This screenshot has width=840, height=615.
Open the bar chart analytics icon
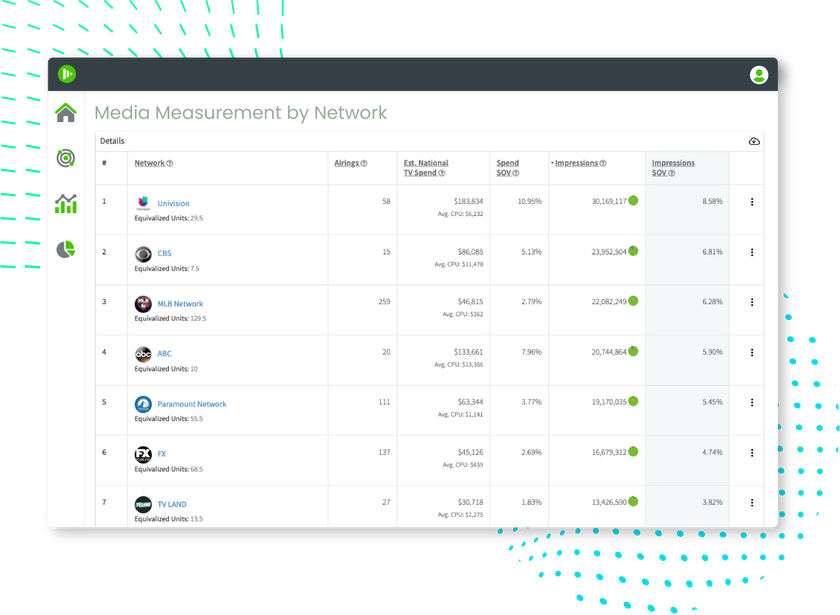66,204
